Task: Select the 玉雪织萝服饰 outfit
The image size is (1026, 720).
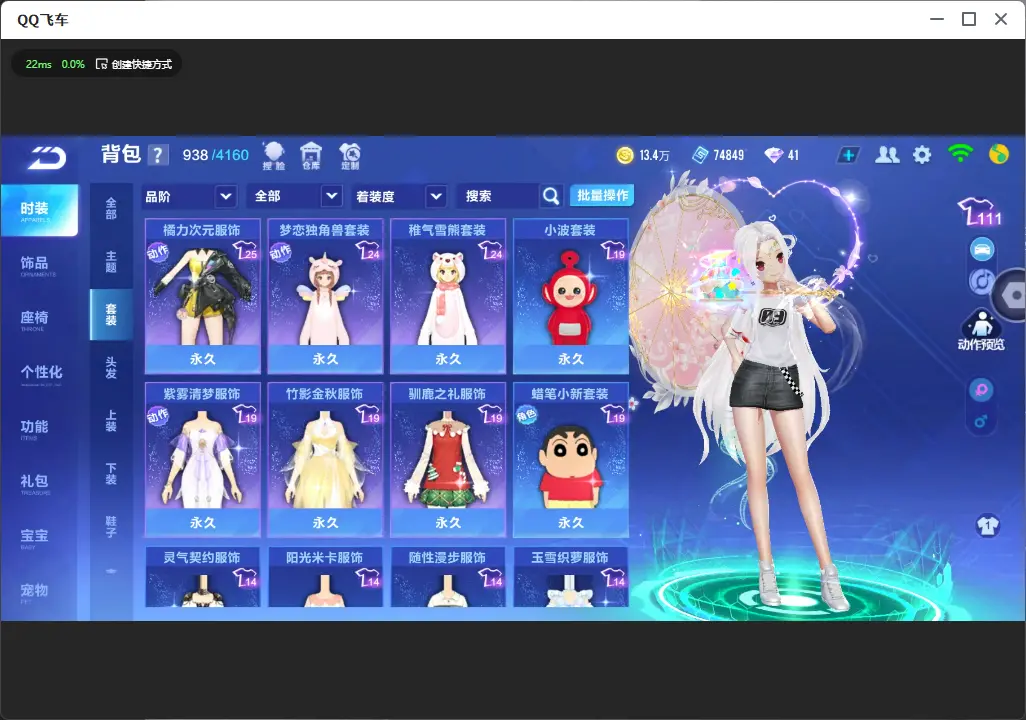Action: pyautogui.click(x=571, y=577)
